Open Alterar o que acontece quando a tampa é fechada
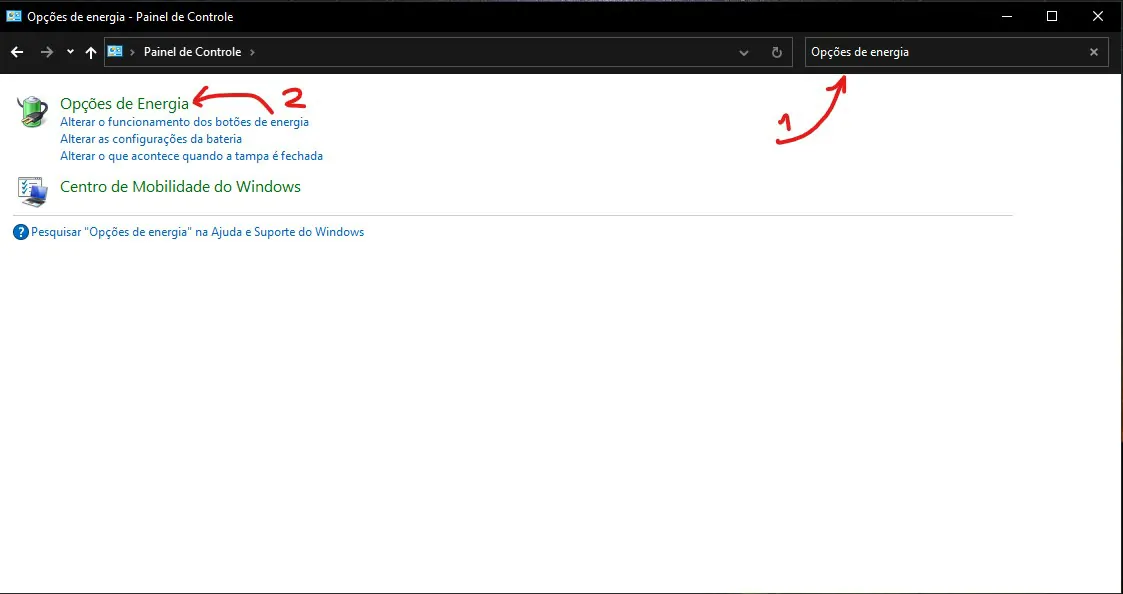The image size is (1123, 594). coord(191,155)
